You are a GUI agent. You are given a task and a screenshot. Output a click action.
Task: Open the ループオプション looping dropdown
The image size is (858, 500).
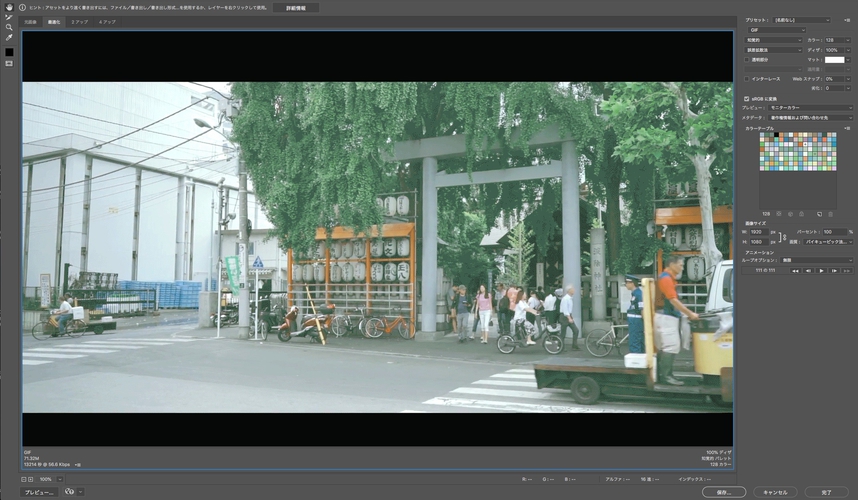click(x=817, y=260)
